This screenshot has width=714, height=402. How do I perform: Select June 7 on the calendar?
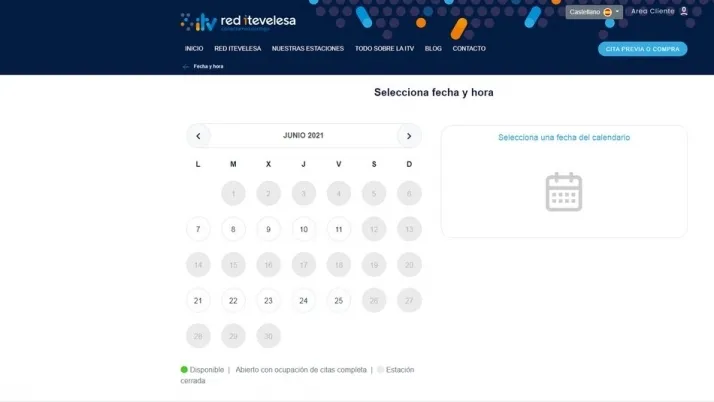[198, 229]
